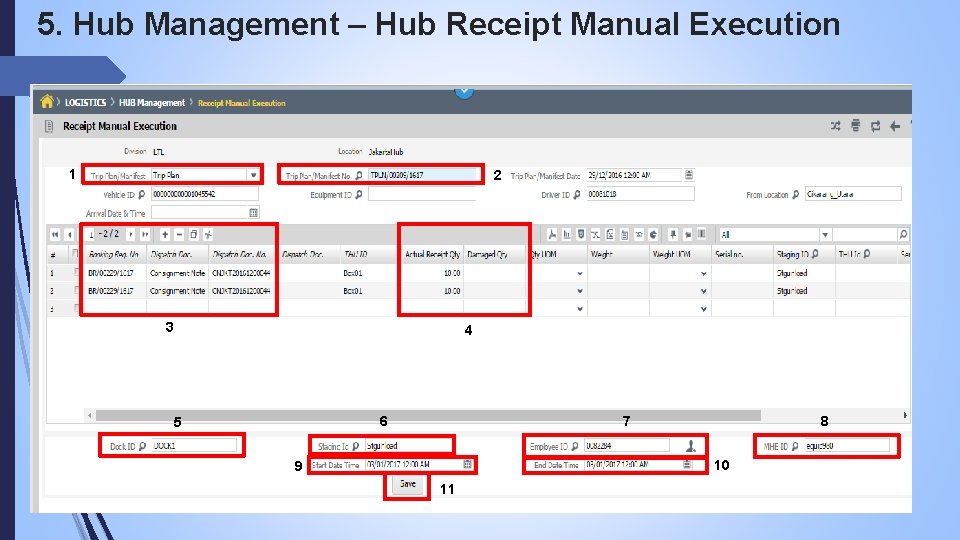Check the row 2 checkbox

click(75, 290)
